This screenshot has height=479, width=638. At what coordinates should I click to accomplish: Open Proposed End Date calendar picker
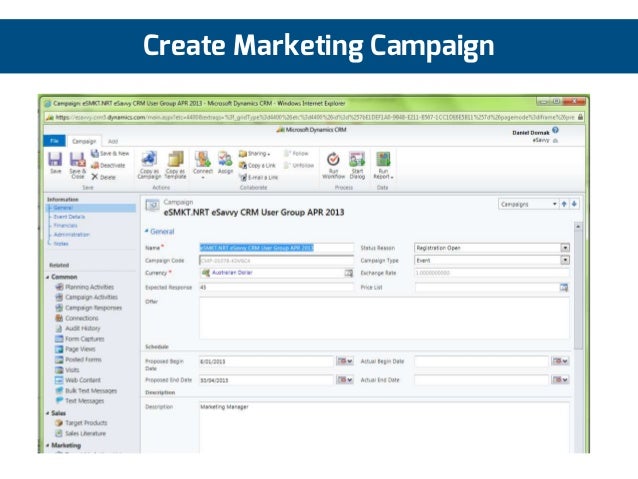click(344, 380)
